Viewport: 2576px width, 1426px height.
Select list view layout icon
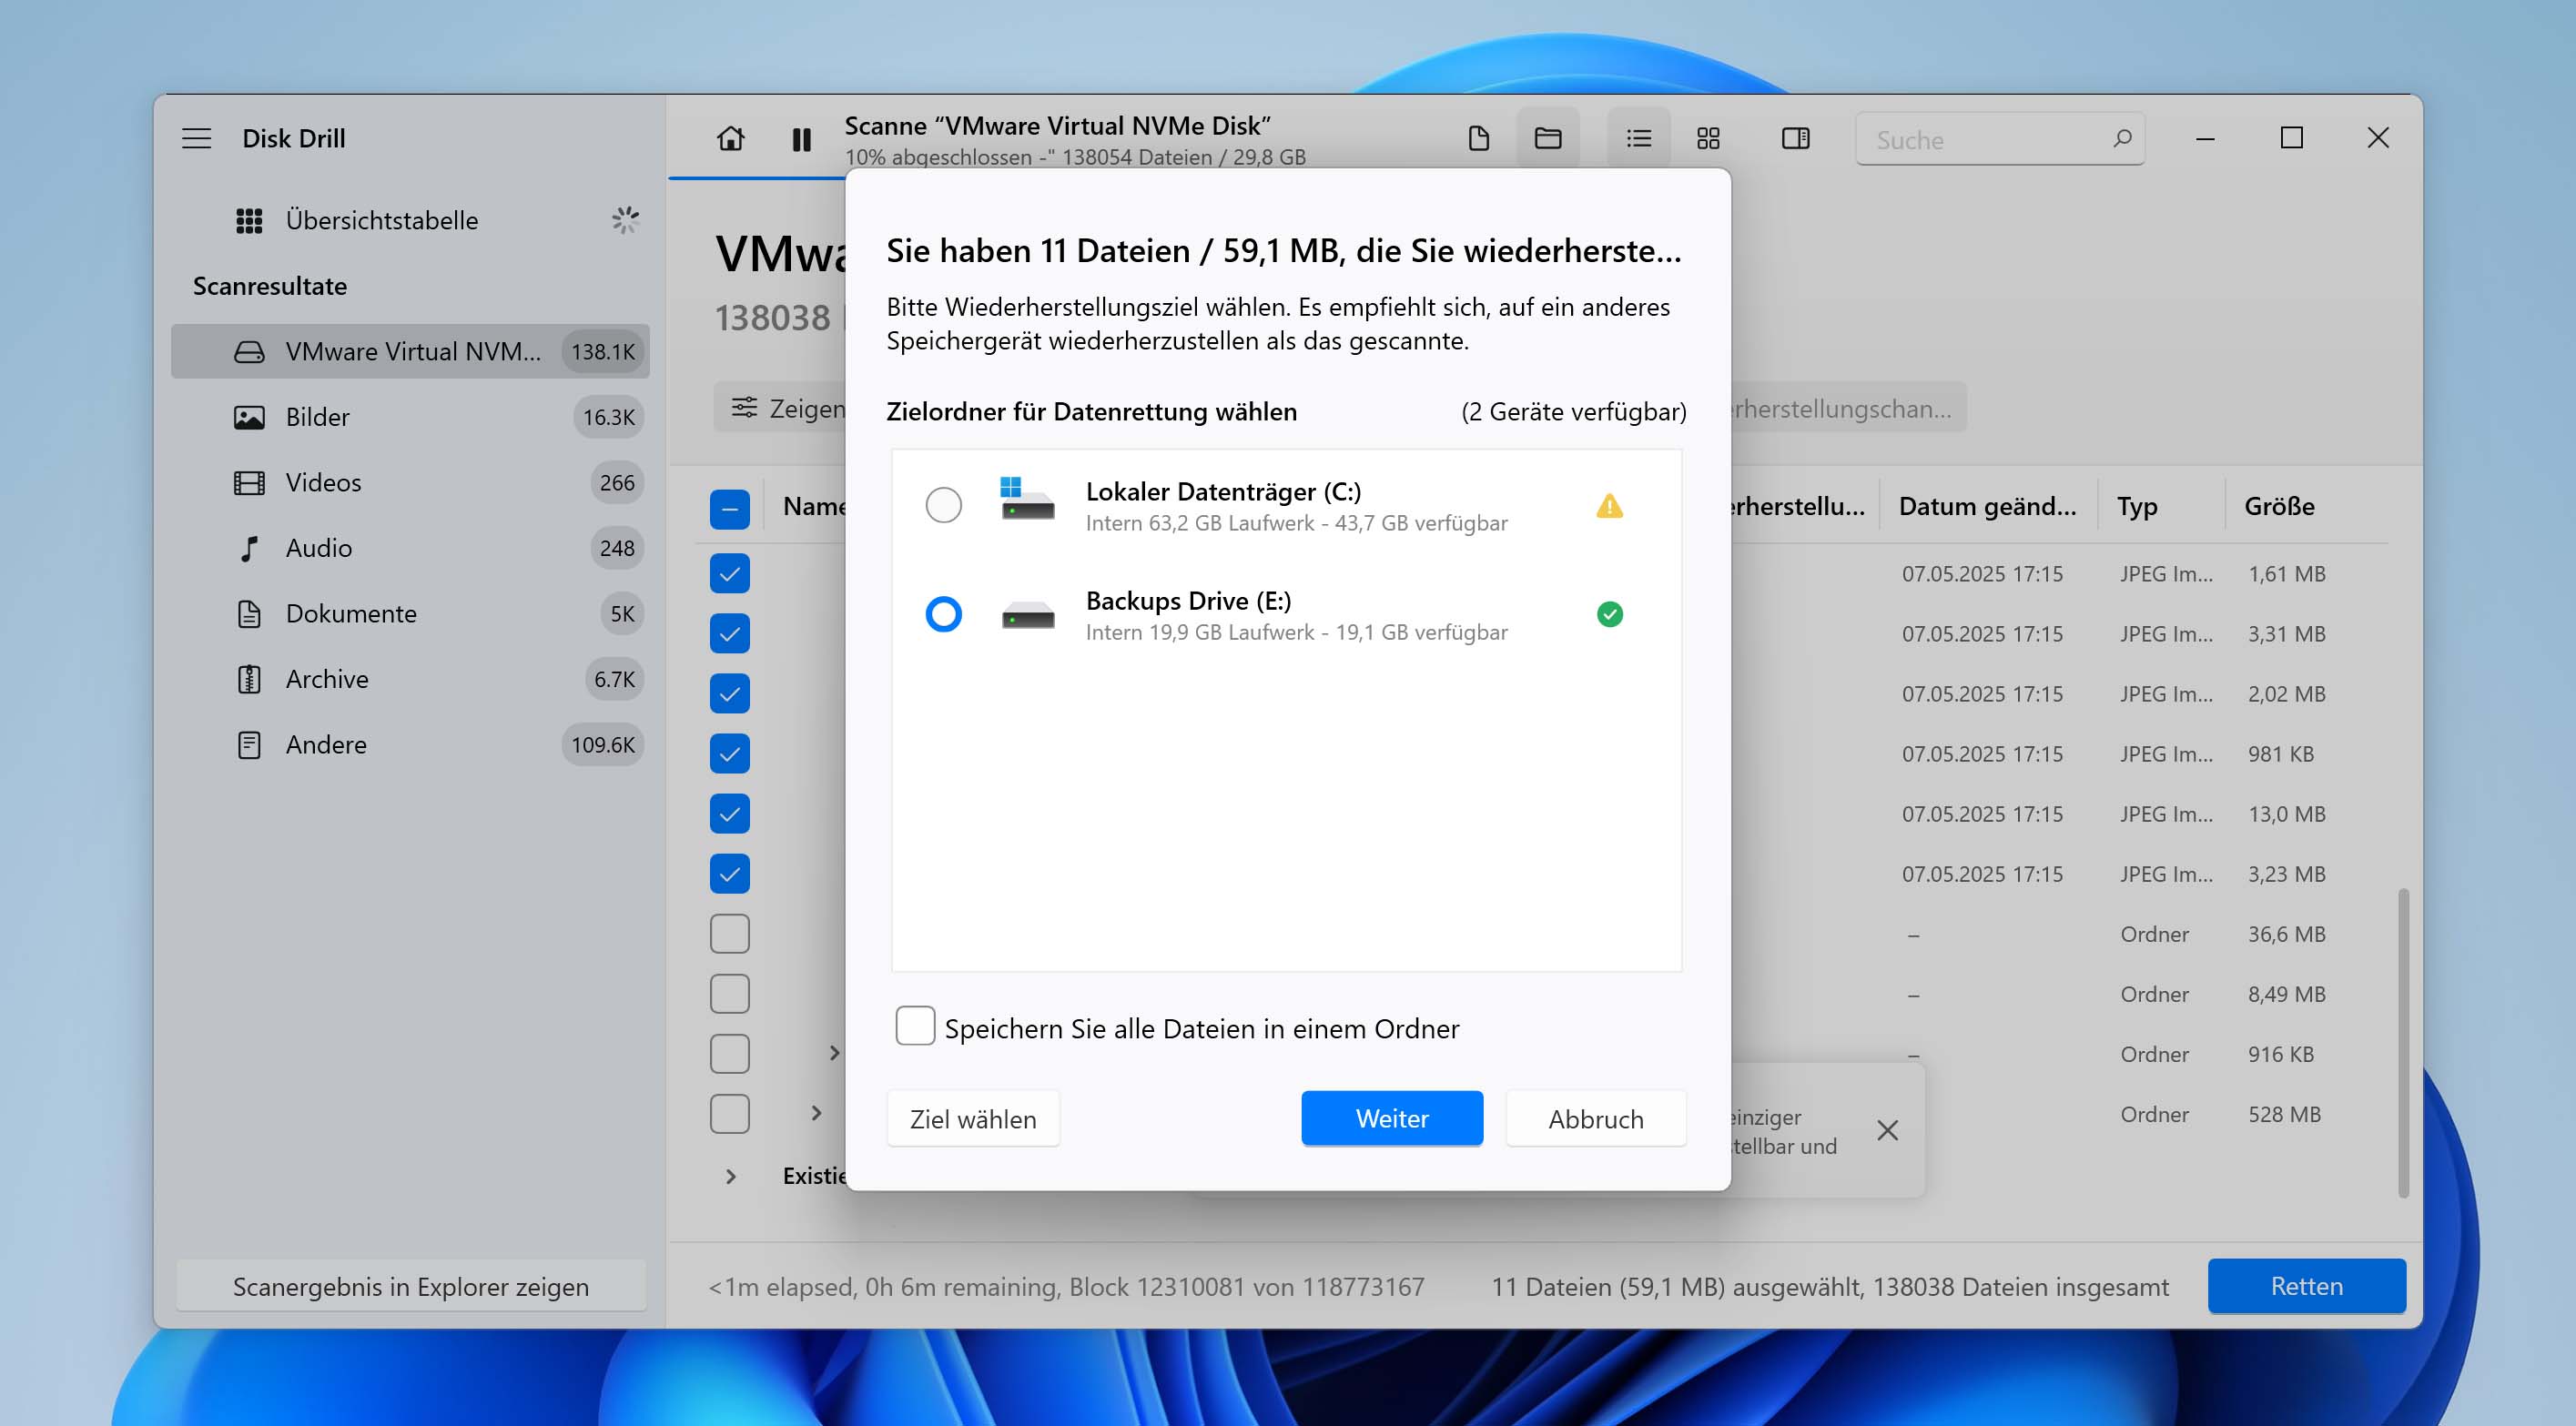[x=1638, y=138]
